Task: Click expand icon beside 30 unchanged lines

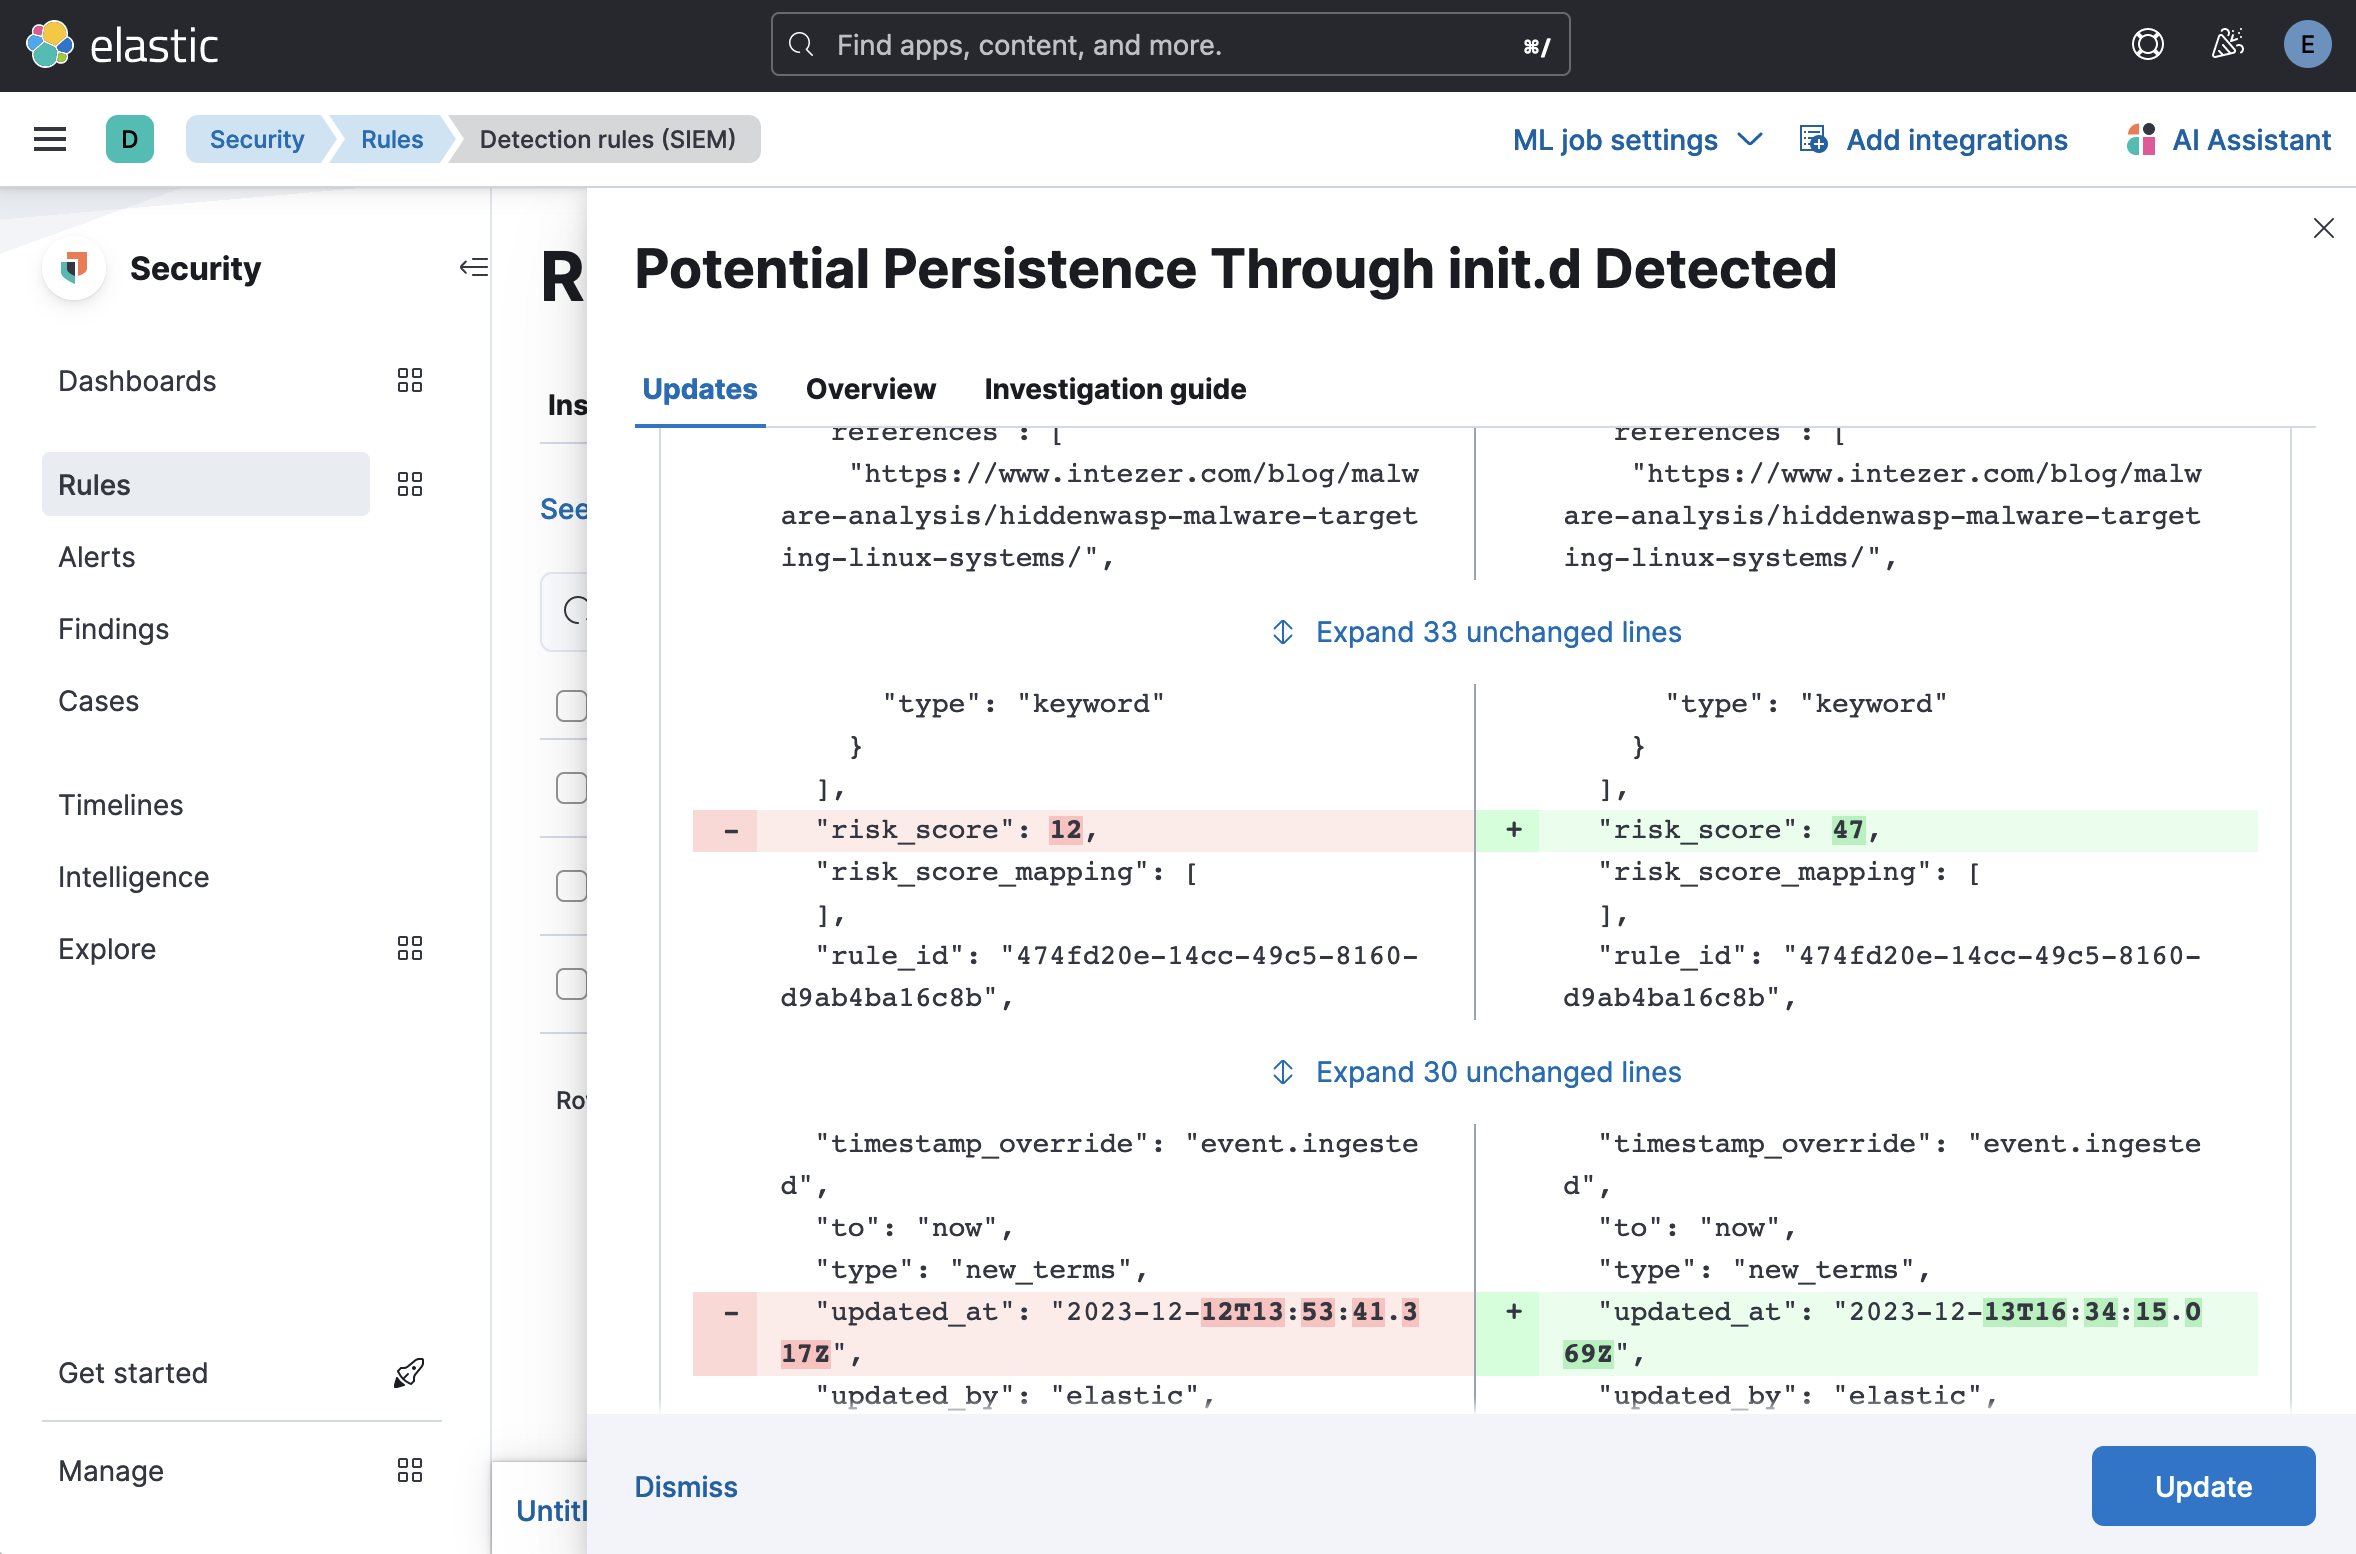Action: coord(1283,1072)
